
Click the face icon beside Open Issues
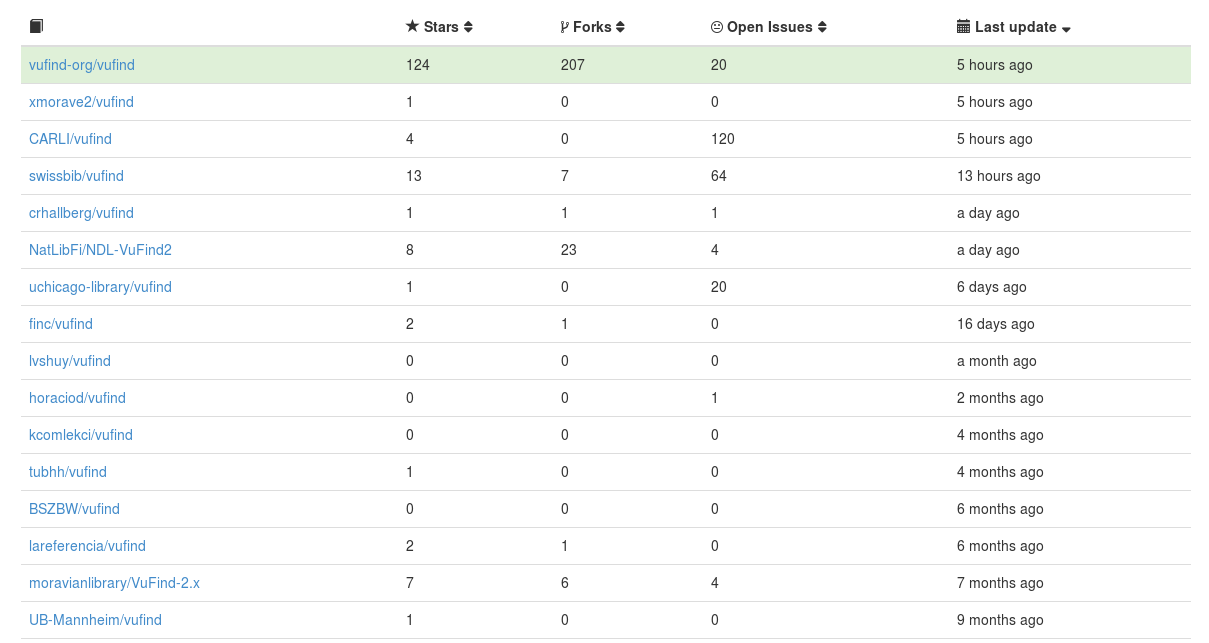[717, 27]
